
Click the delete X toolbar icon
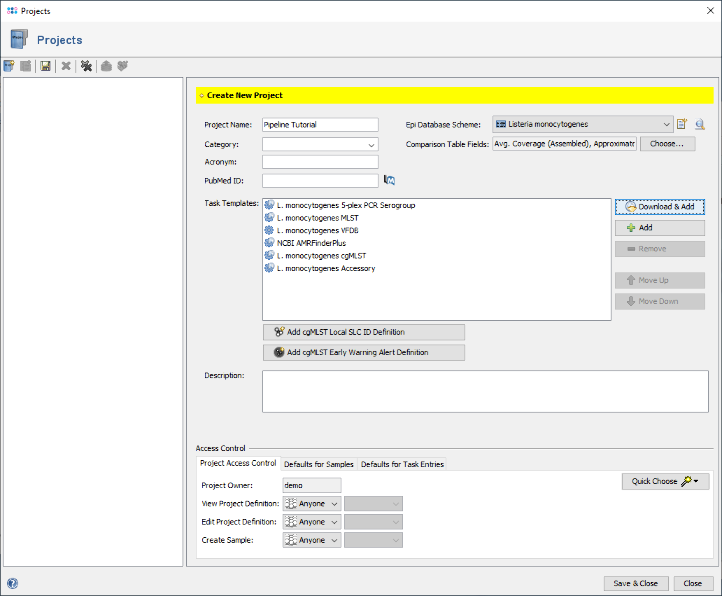point(66,66)
